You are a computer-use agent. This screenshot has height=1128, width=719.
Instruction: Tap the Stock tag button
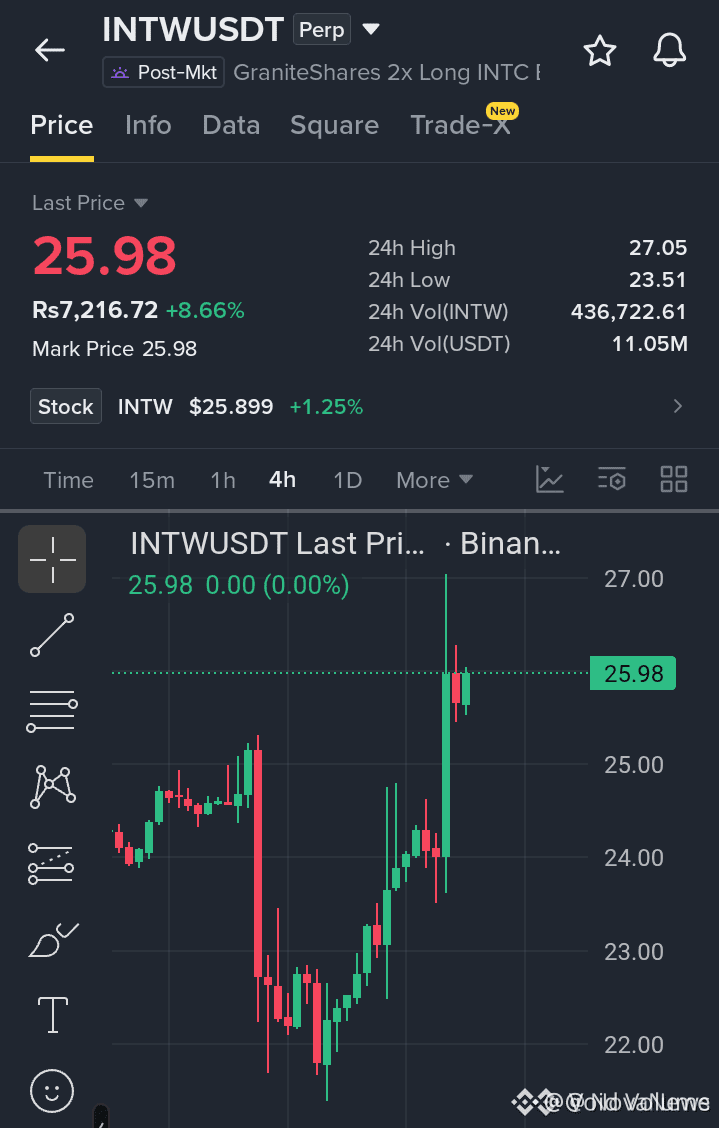pos(65,406)
